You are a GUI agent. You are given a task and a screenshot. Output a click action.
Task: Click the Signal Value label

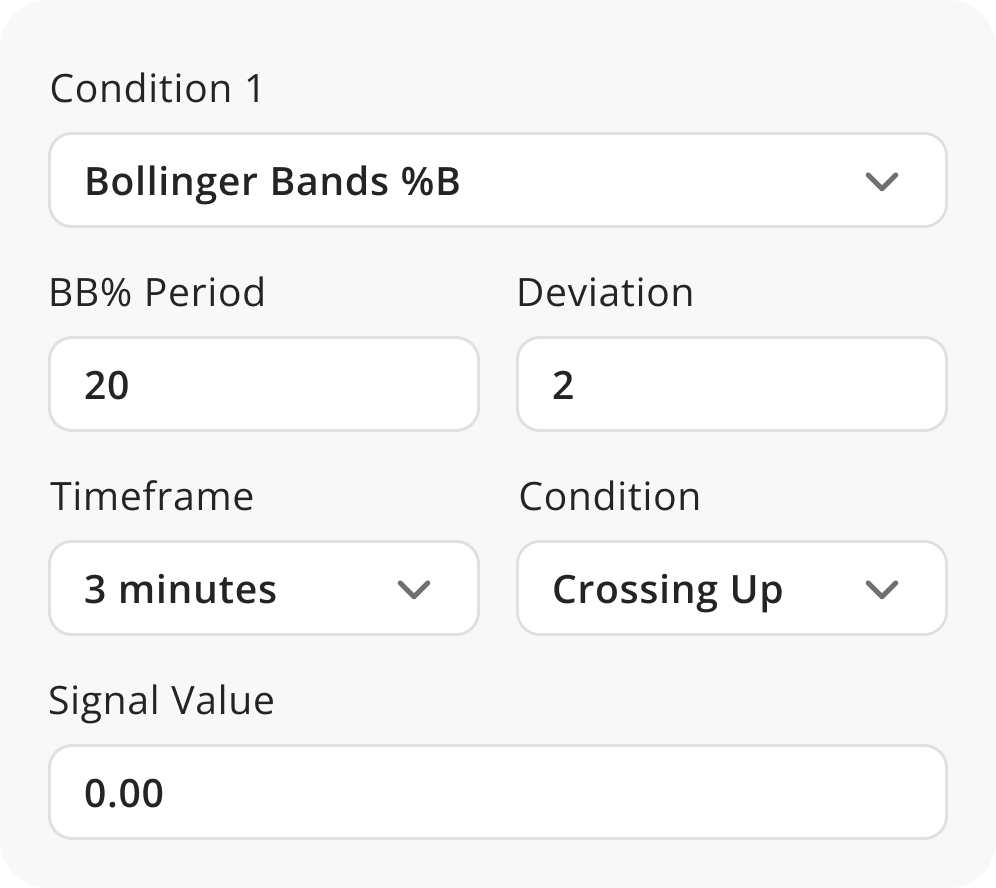[x=162, y=701]
